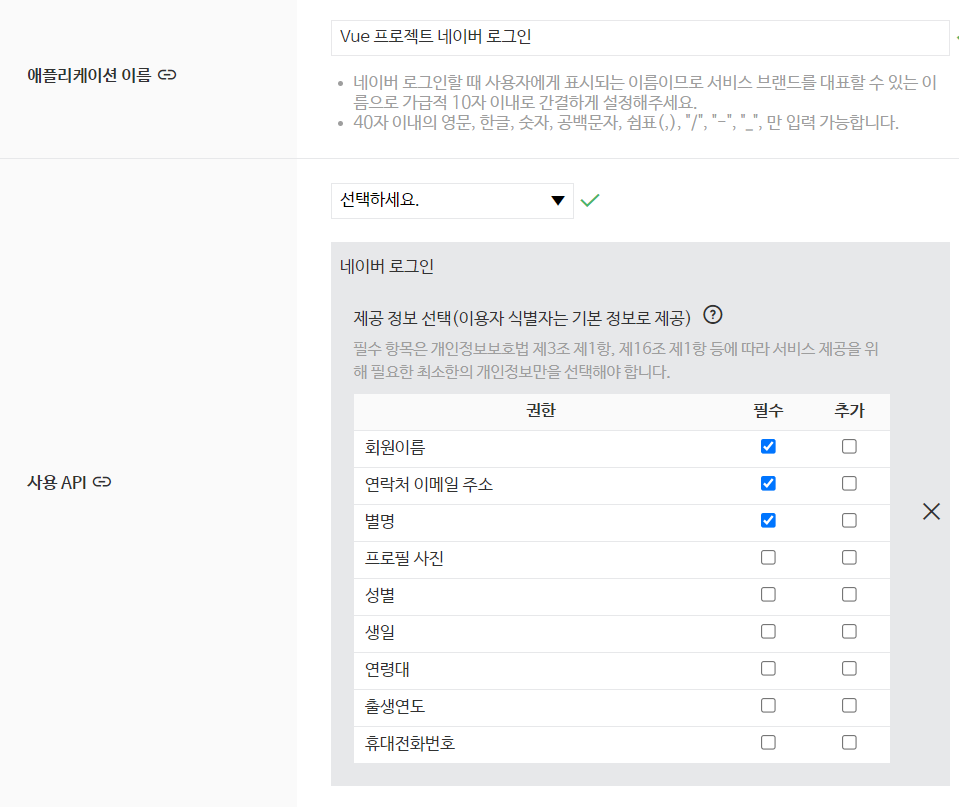959x807 pixels.
Task: Click the 네이버 로그인 section title
Action: [x=387, y=267]
